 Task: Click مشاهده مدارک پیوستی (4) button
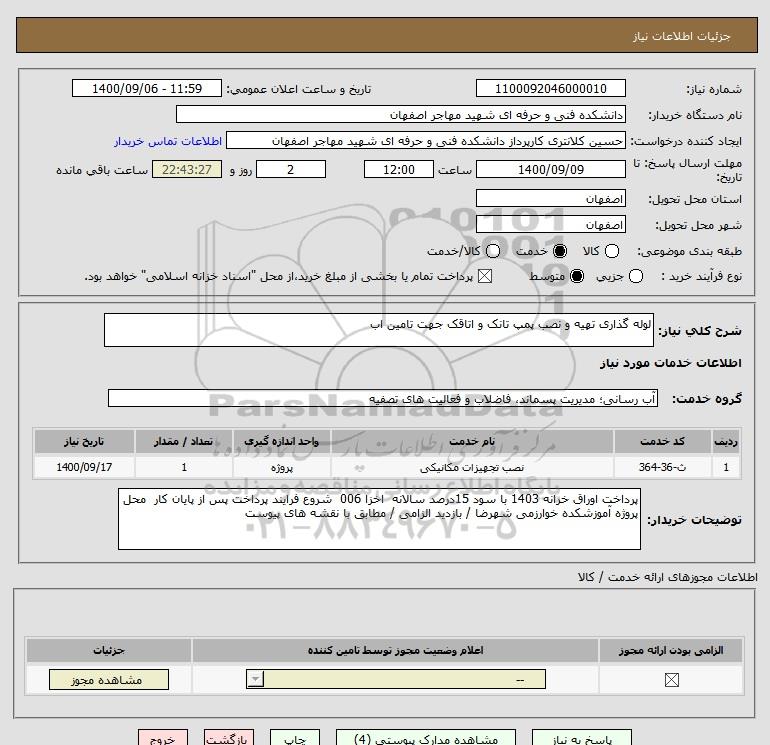(x=426, y=738)
